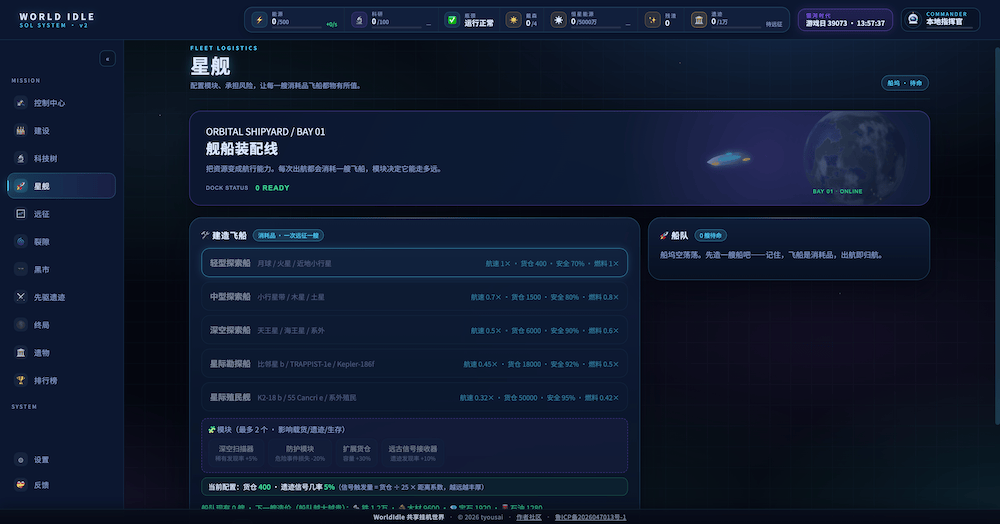1000x524 pixels.
Task: Select the 中型探索船 ship option
Action: 415,296
